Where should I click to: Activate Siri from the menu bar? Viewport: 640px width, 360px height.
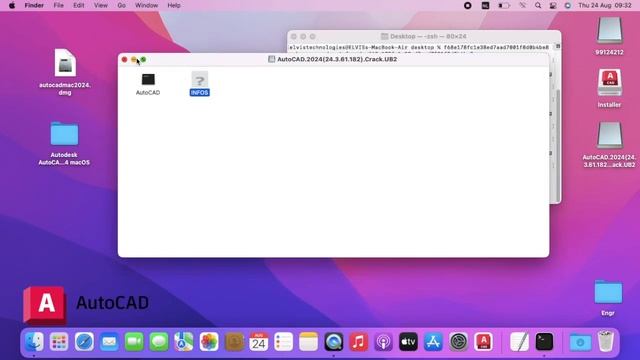(x=567, y=5)
